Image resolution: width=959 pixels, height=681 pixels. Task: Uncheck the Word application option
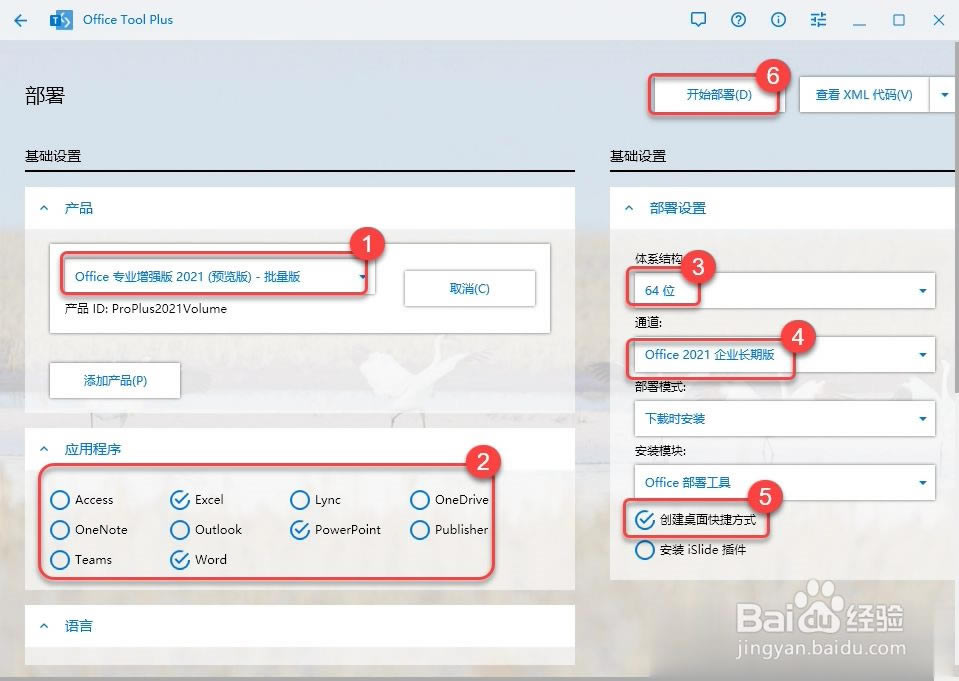coord(199,560)
